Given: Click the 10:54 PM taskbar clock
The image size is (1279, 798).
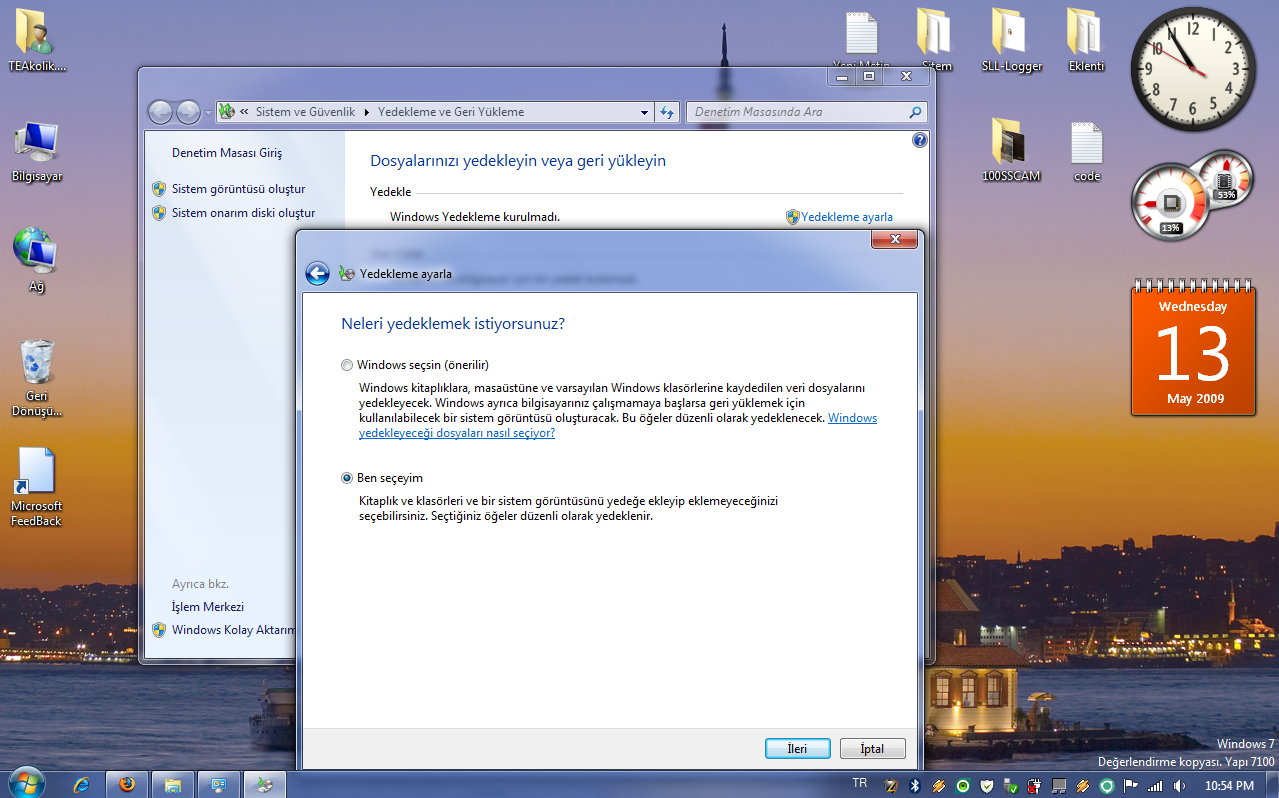Looking at the screenshot, I should pyautogui.click(x=1230, y=786).
